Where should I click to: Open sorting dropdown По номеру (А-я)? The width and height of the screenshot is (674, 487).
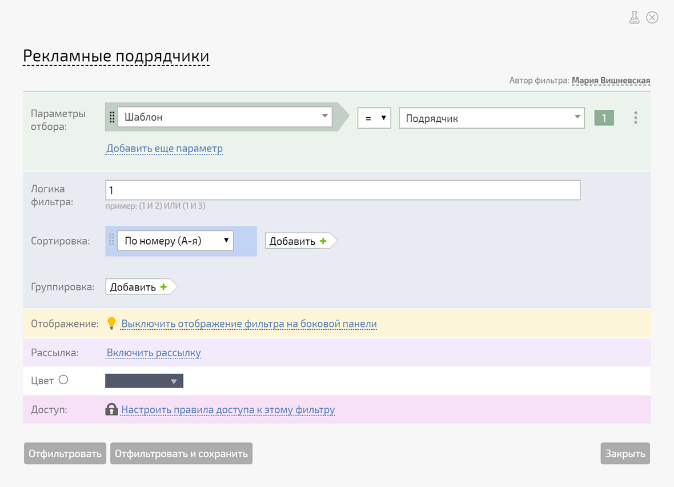click(x=177, y=240)
